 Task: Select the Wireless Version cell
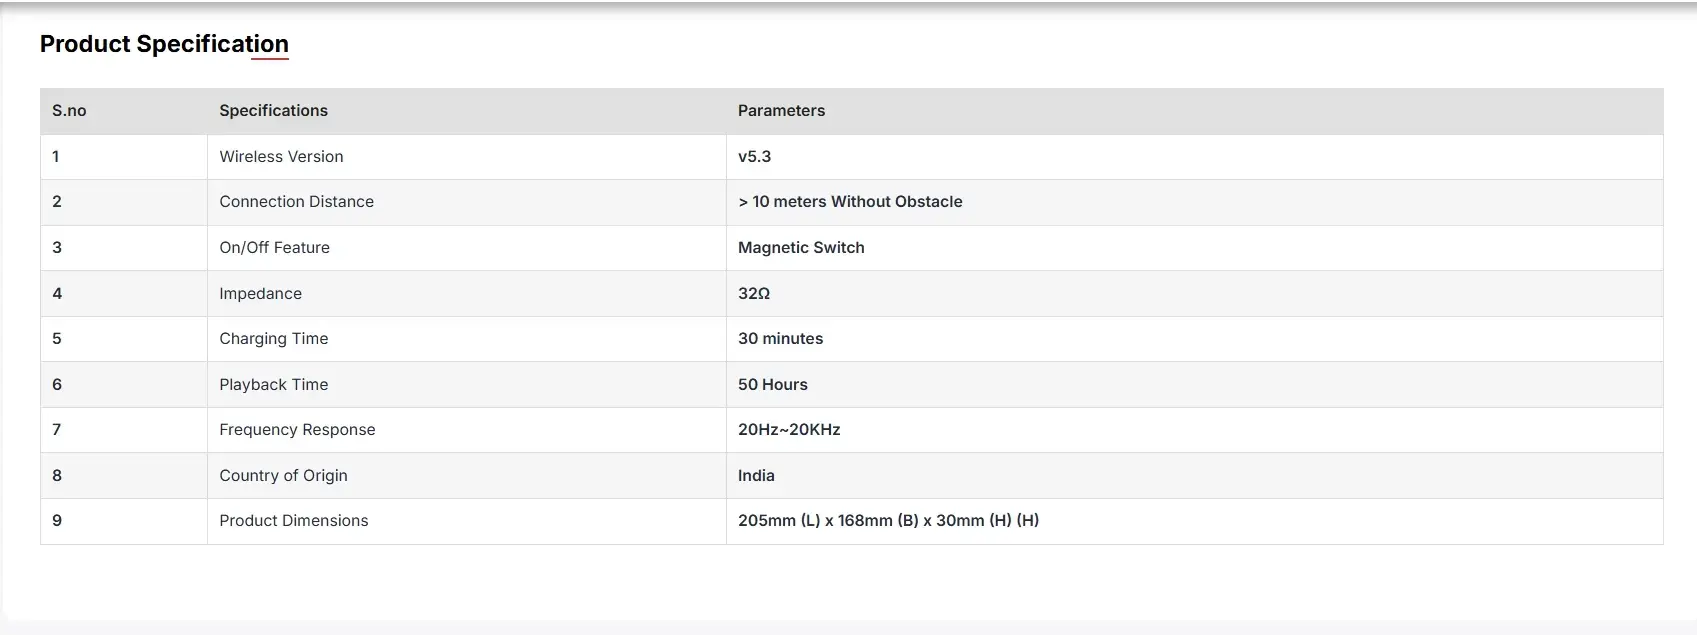(x=281, y=157)
